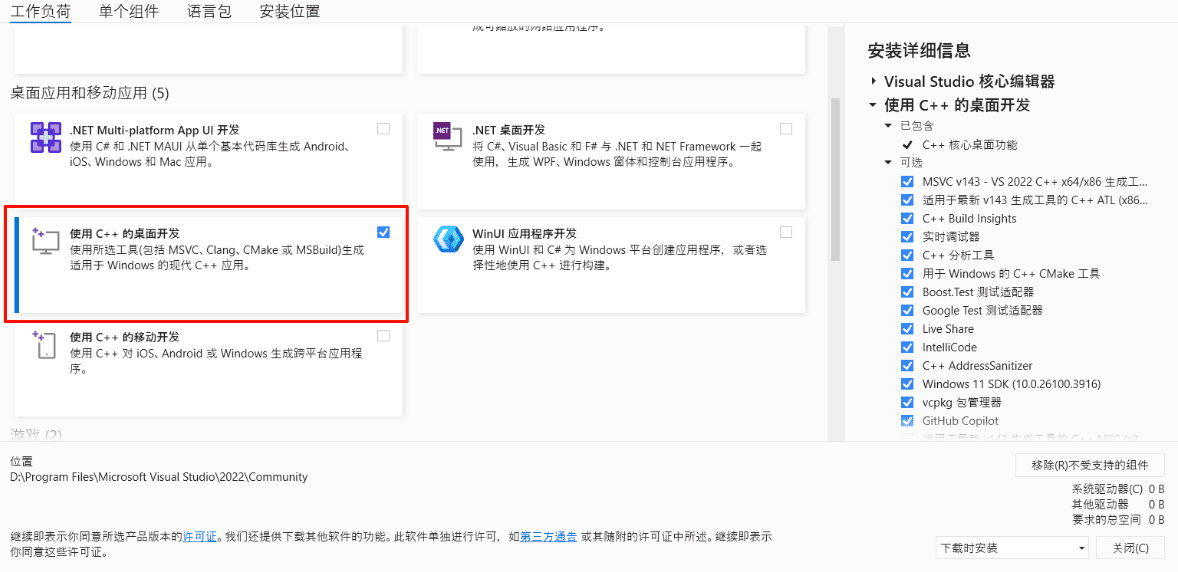Uncheck C++ Build Insights option

pyautogui.click(x=908, y=219)
